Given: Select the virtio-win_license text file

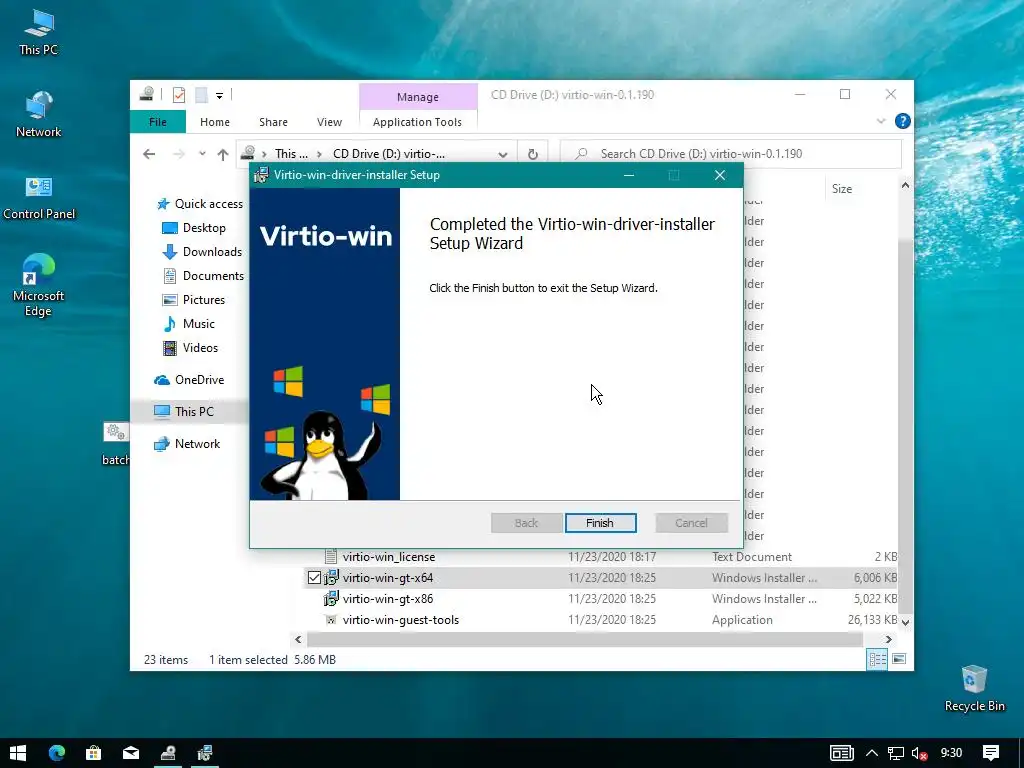Looking at the screenshot, I should pos(389,557).
